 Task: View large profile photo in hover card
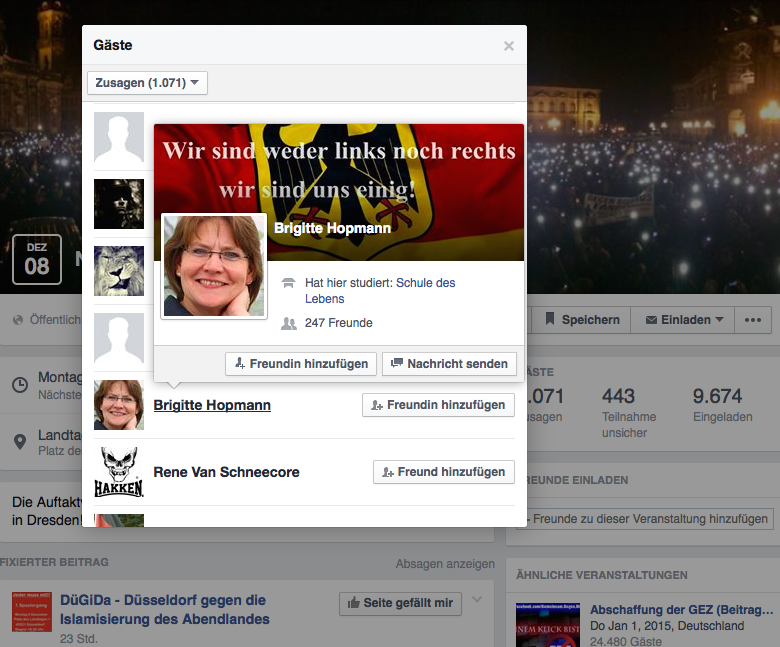214,266
